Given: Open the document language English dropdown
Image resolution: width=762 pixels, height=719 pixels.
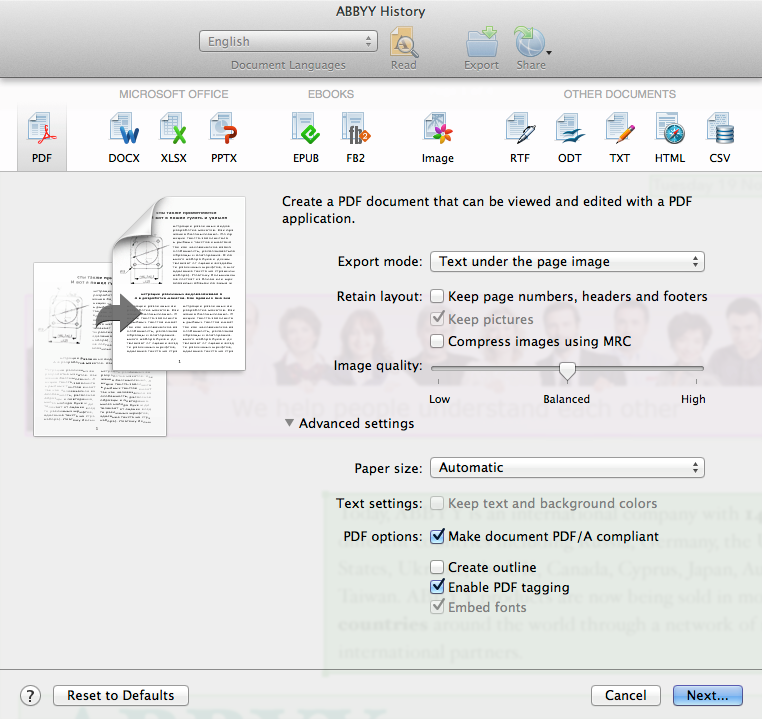Looking at the screenshot, I should point(287,42).
